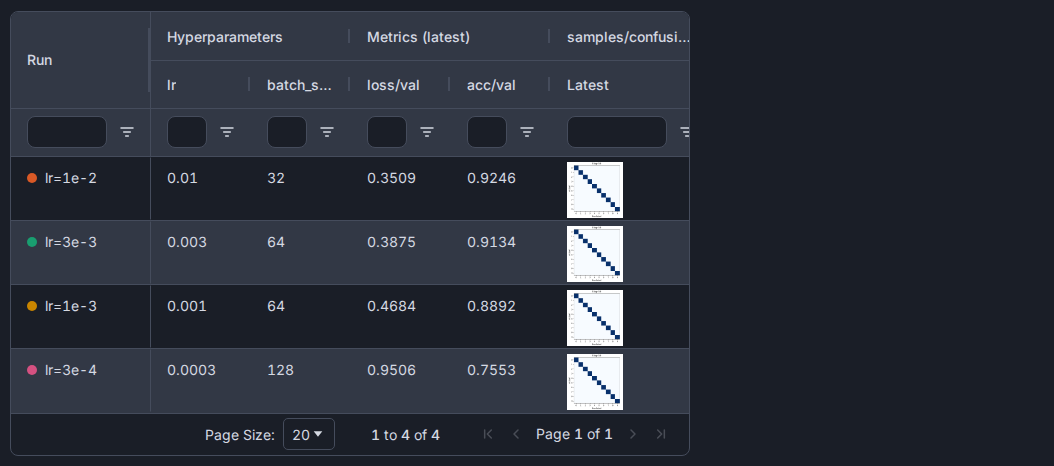The height and width of the screenshot is (466, 1054).
Task: Click the lr value 0.01
Action: (x=182, y=178)
